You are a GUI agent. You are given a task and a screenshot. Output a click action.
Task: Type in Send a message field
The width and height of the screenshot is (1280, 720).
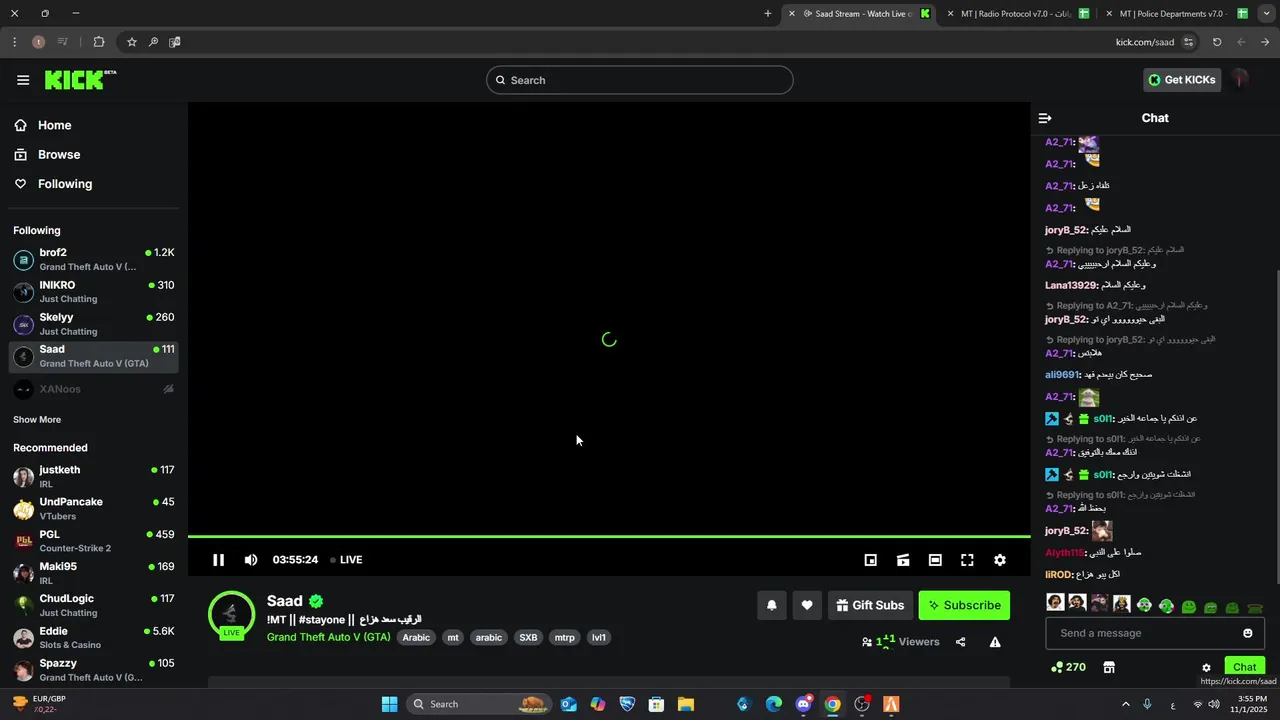(1140, 633)
